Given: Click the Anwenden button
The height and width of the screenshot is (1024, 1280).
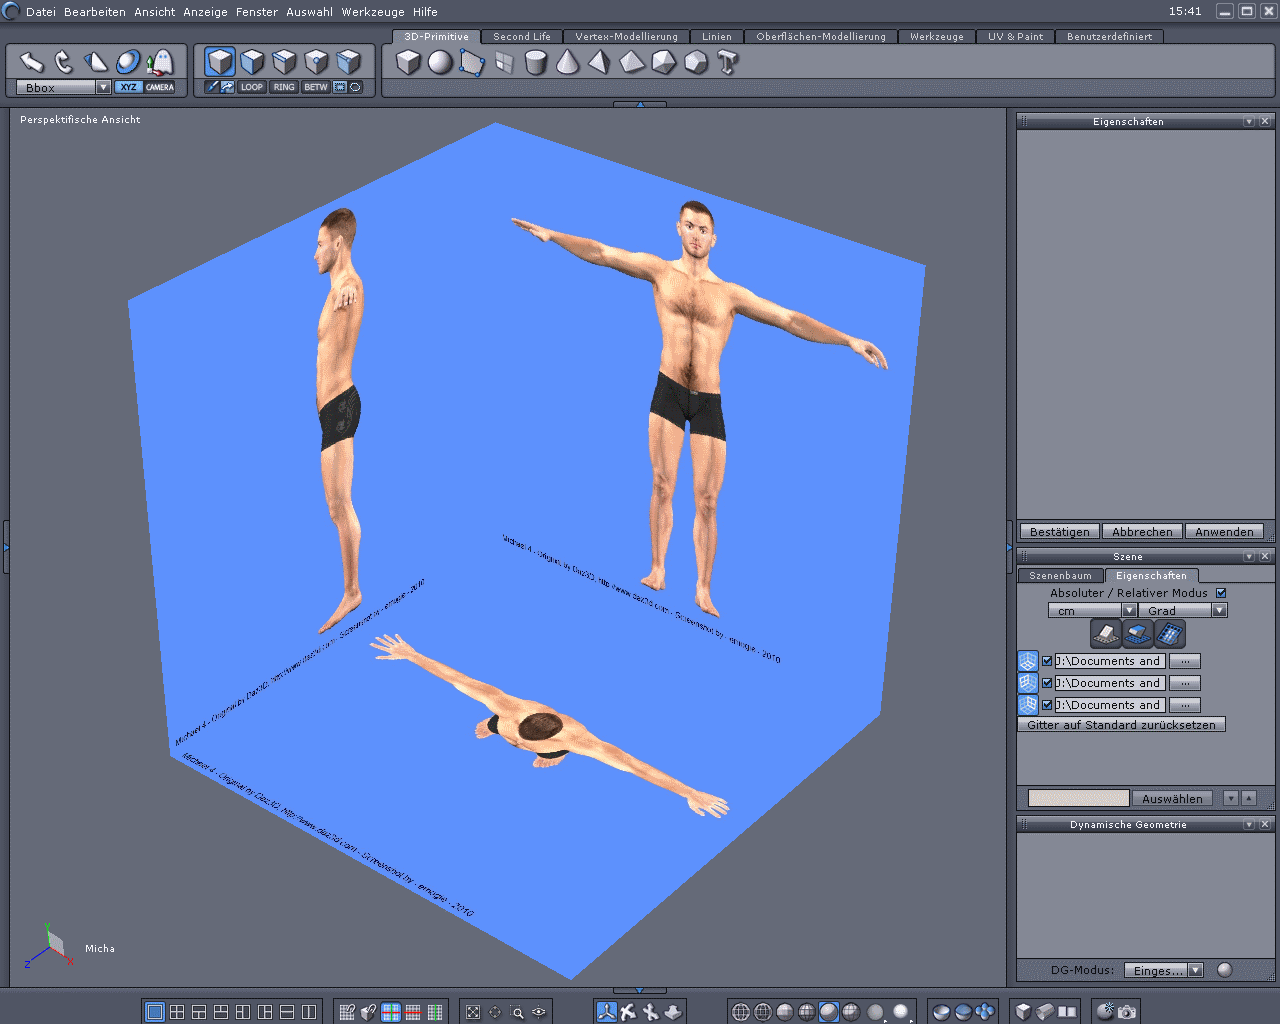Looking at the screenshot, I should tap(1224, 532).
